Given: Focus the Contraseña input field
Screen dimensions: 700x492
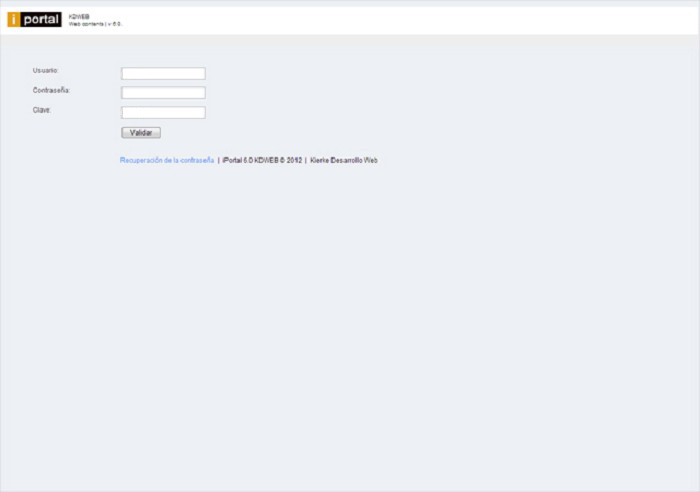Looking at the screenshot, I should coord(163,93).
